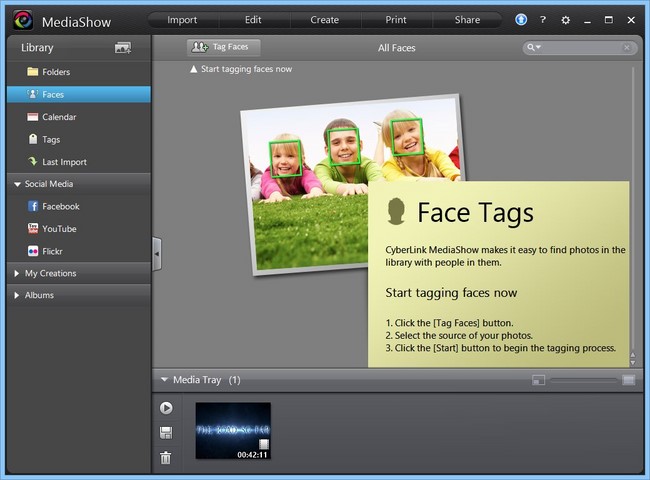The height and width of the screenshot is (480, 650).
Task: Expand the My Creations section
Action: (17, 273)
